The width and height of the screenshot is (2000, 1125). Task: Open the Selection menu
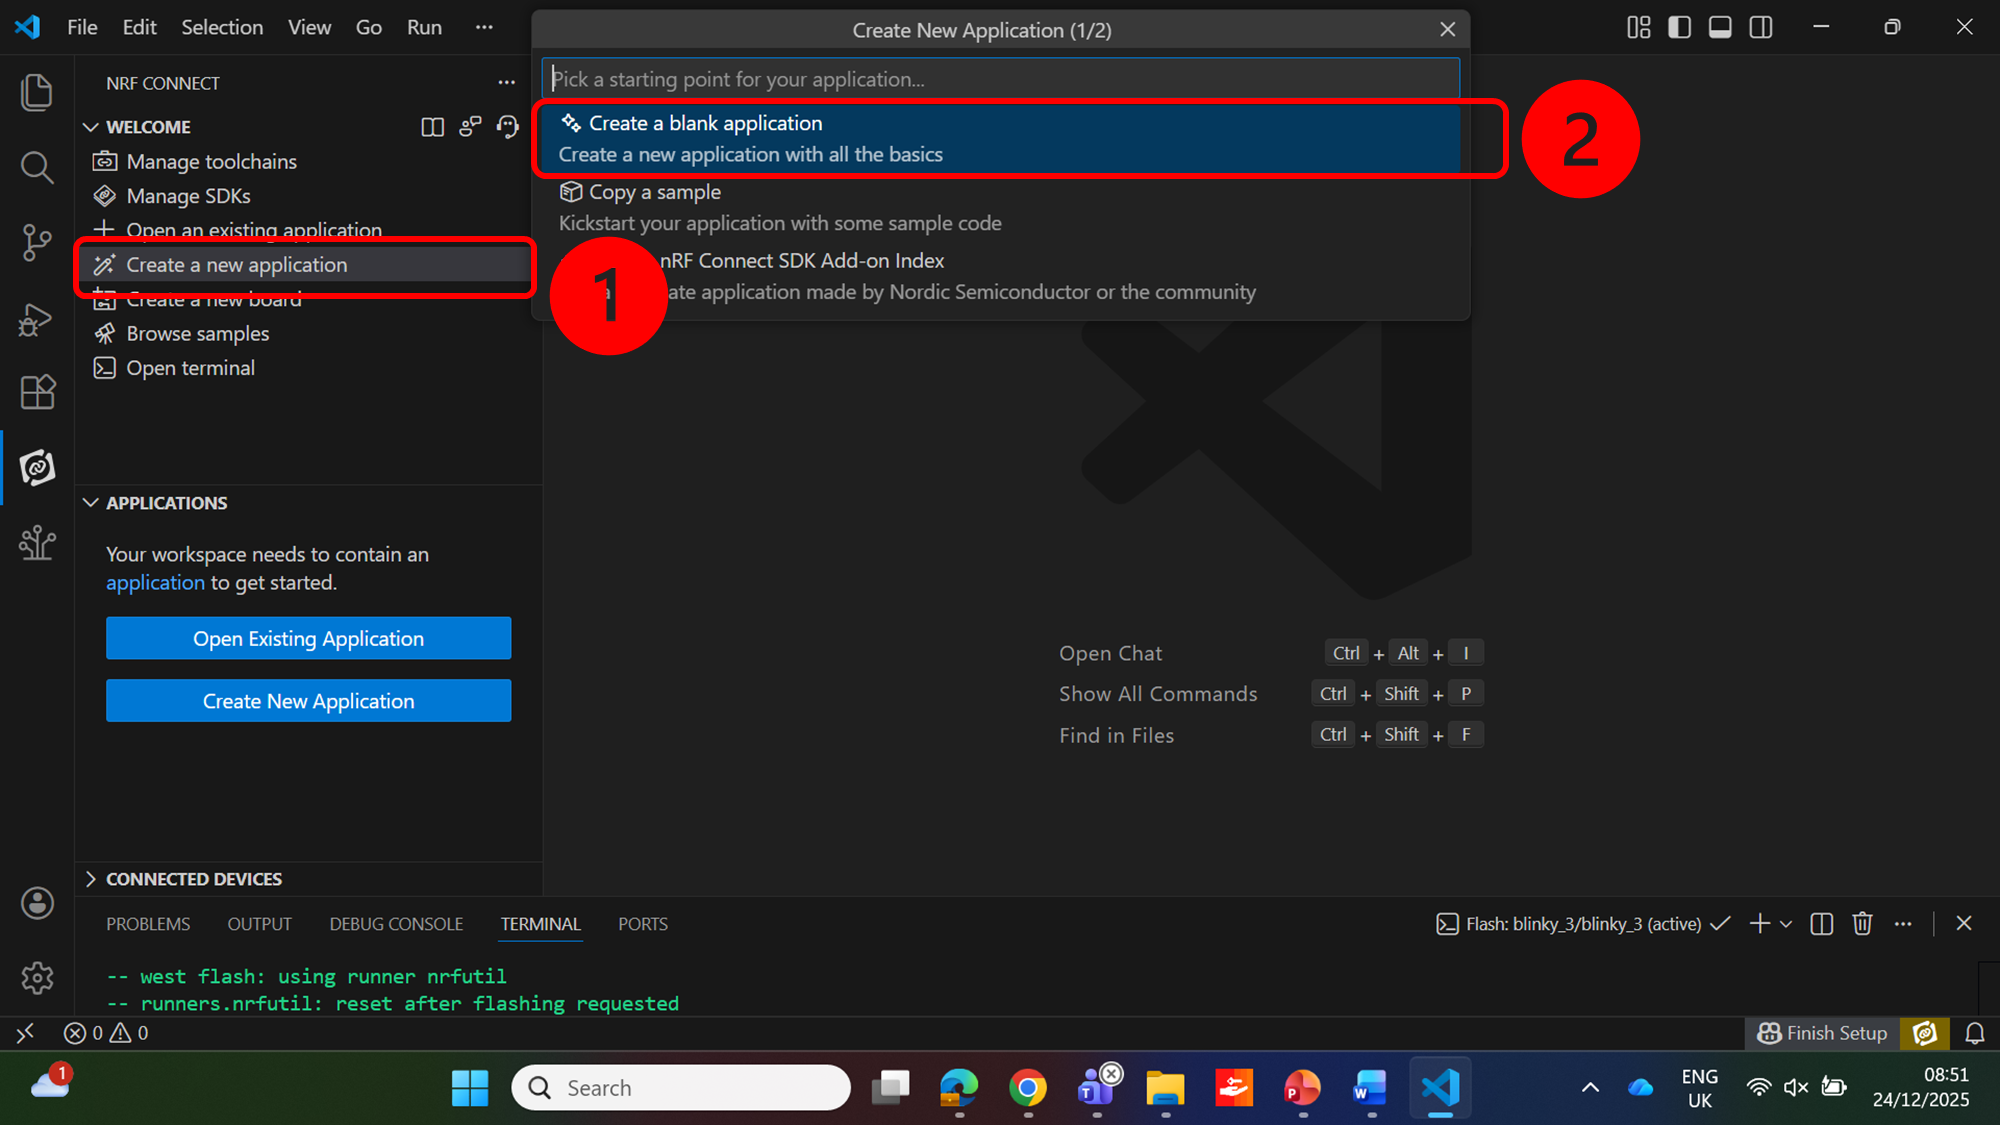point(221,28)
